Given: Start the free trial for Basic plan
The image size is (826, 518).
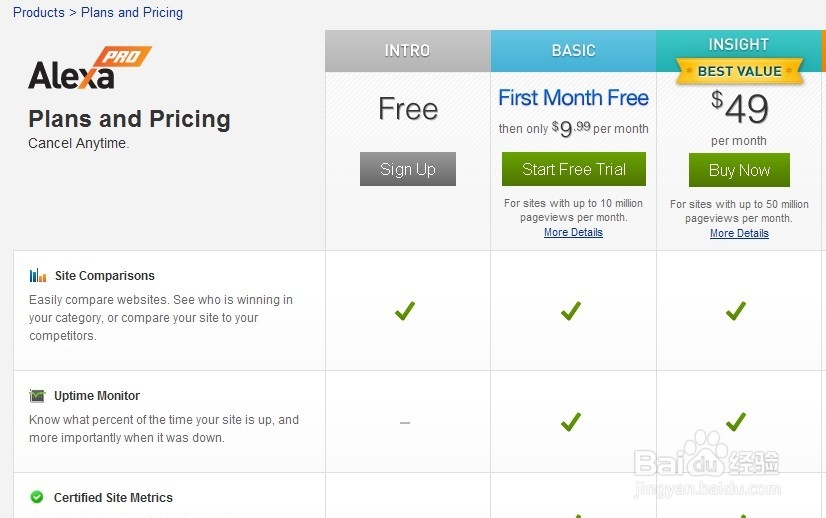Looking at the screenshot, I should coord(573,169).
